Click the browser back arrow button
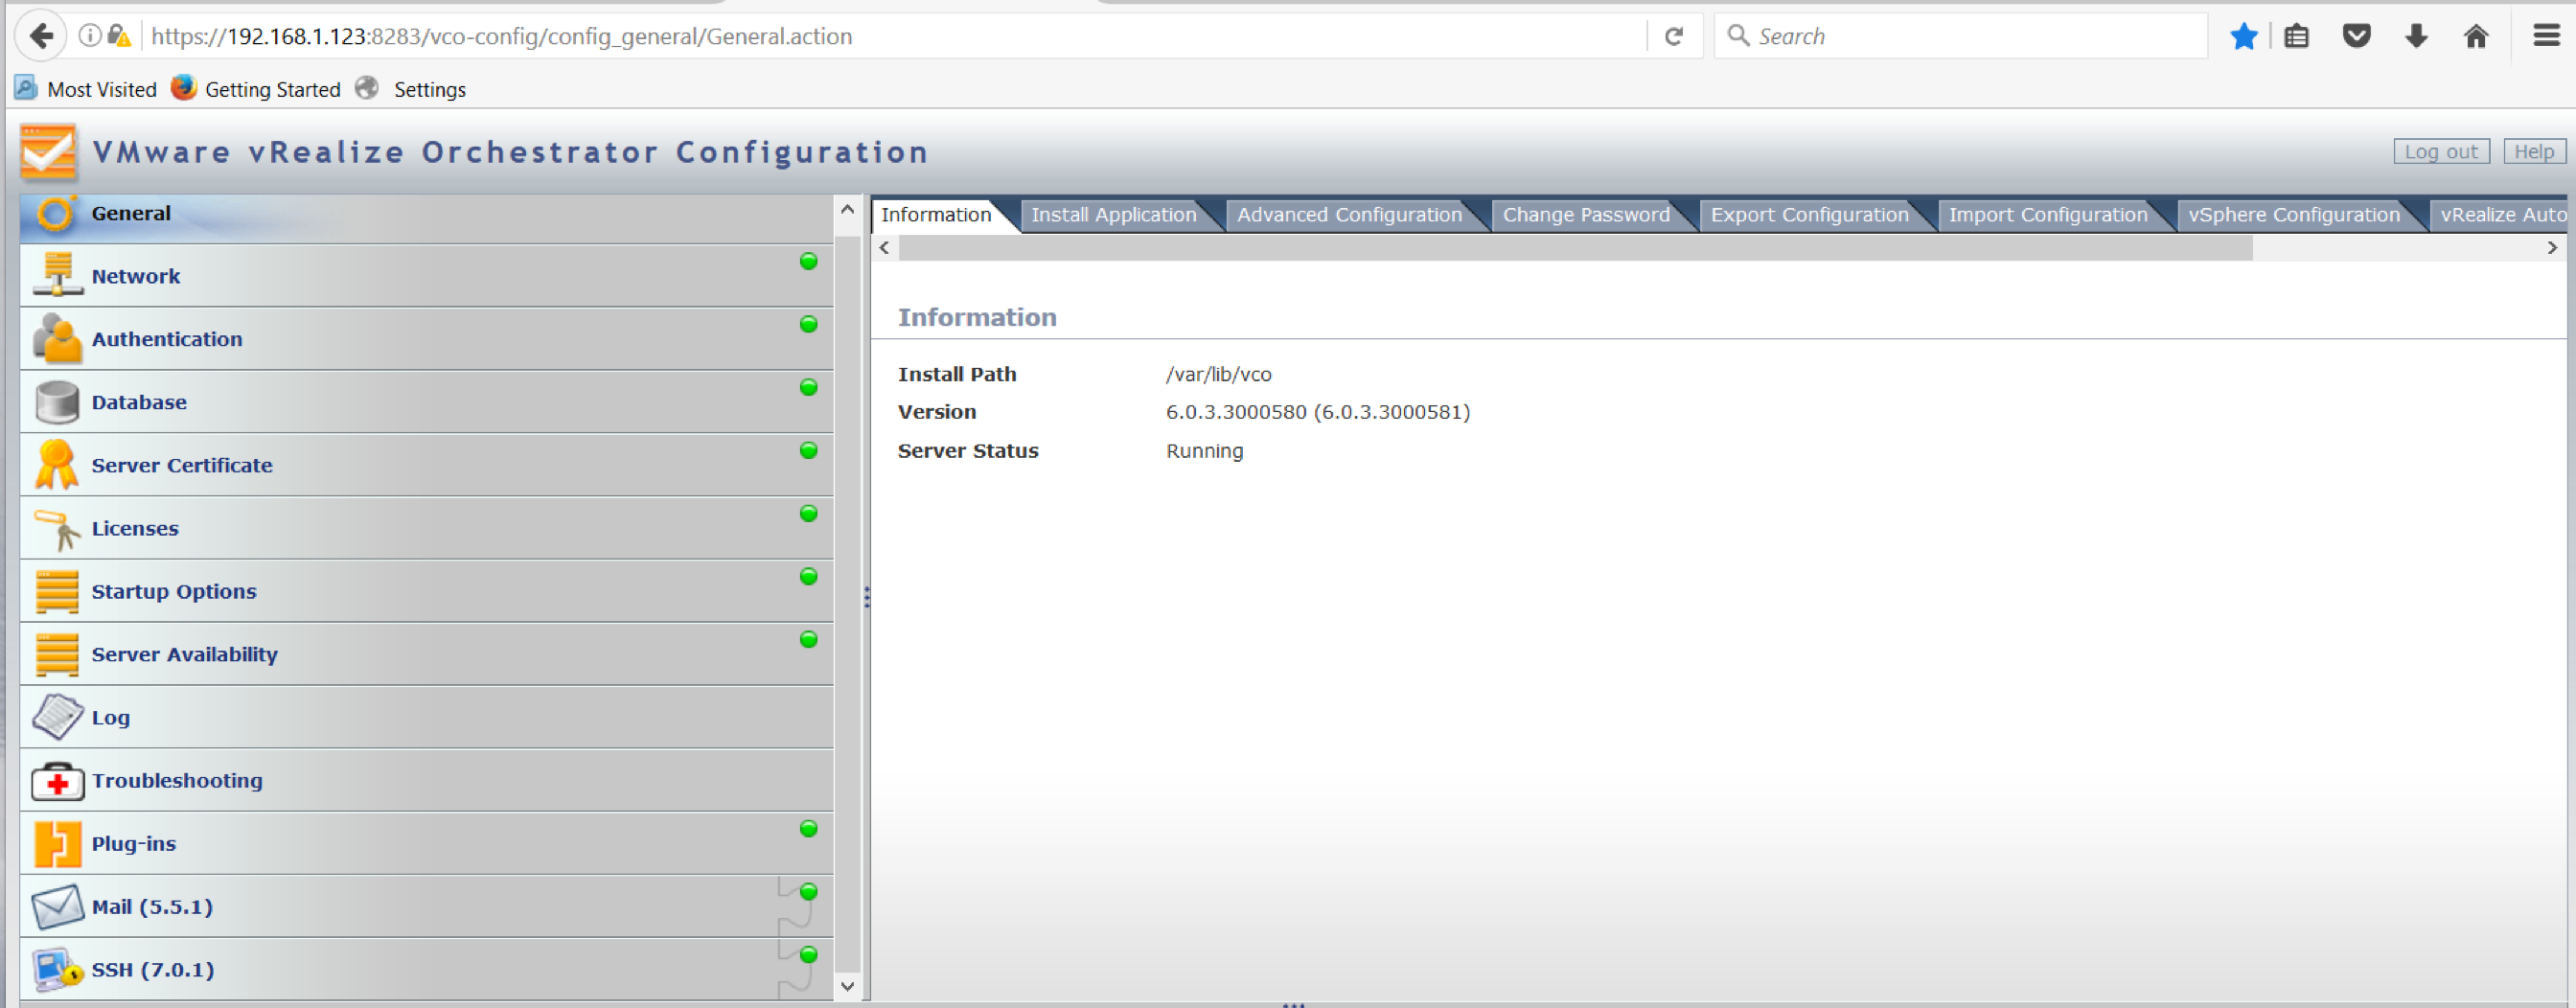The height and width of the screenshot is (1008, 2576). [x=41, y=36]
